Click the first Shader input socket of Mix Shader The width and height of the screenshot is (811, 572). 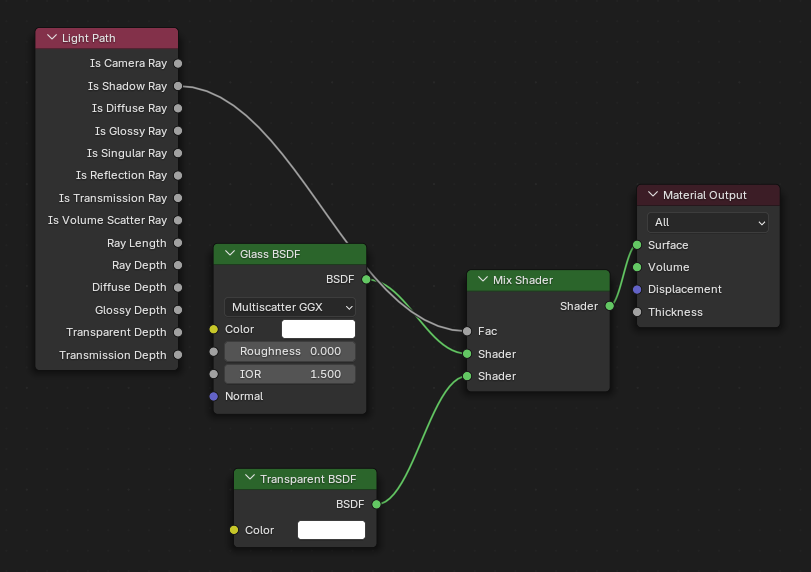[x=467, y=354]
